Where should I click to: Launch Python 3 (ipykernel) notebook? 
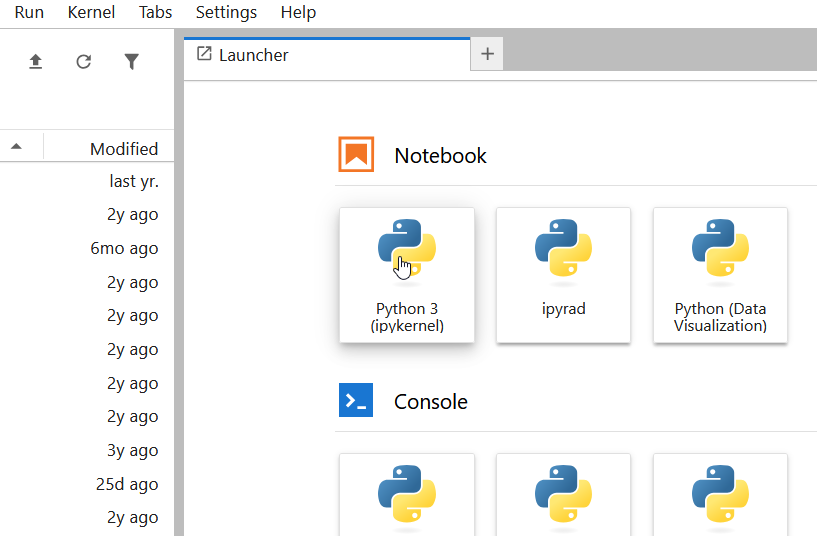point(407,275)
